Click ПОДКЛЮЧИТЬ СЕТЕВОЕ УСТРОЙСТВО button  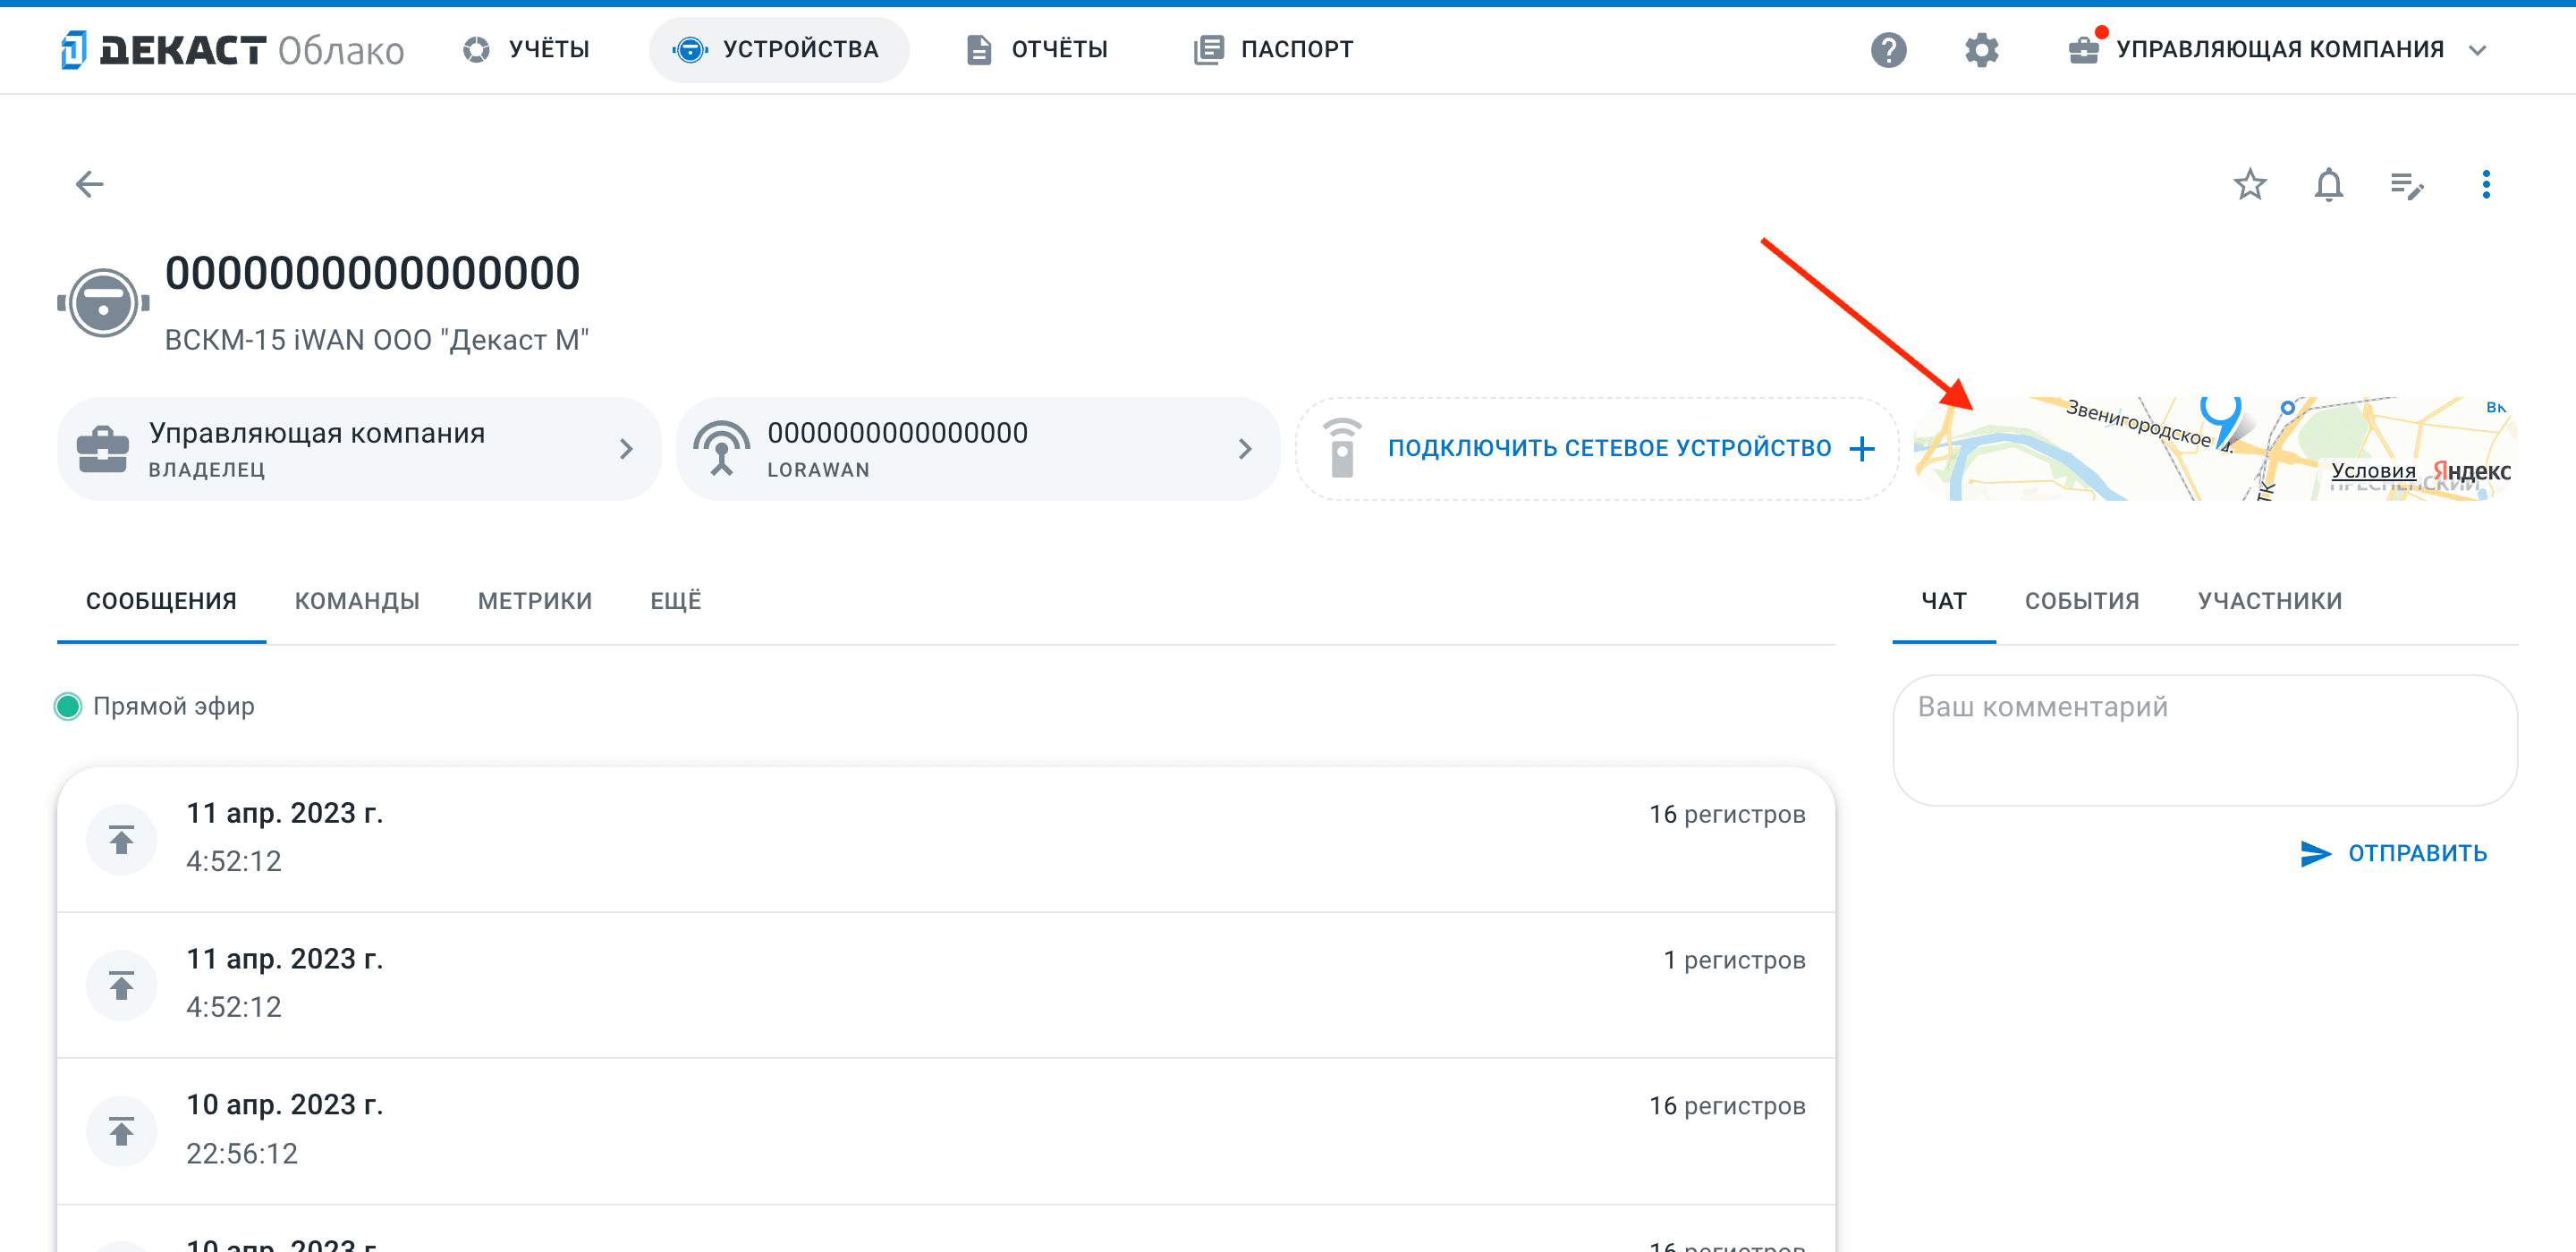pos(1595,447)
